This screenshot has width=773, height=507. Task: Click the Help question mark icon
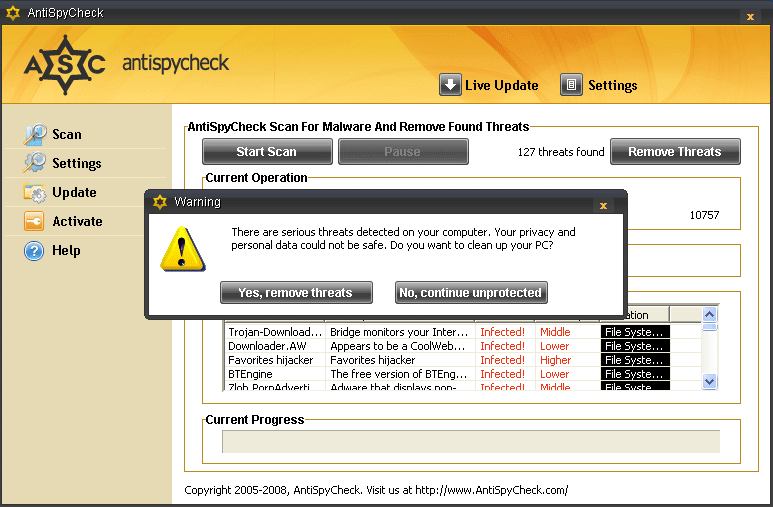35,251
